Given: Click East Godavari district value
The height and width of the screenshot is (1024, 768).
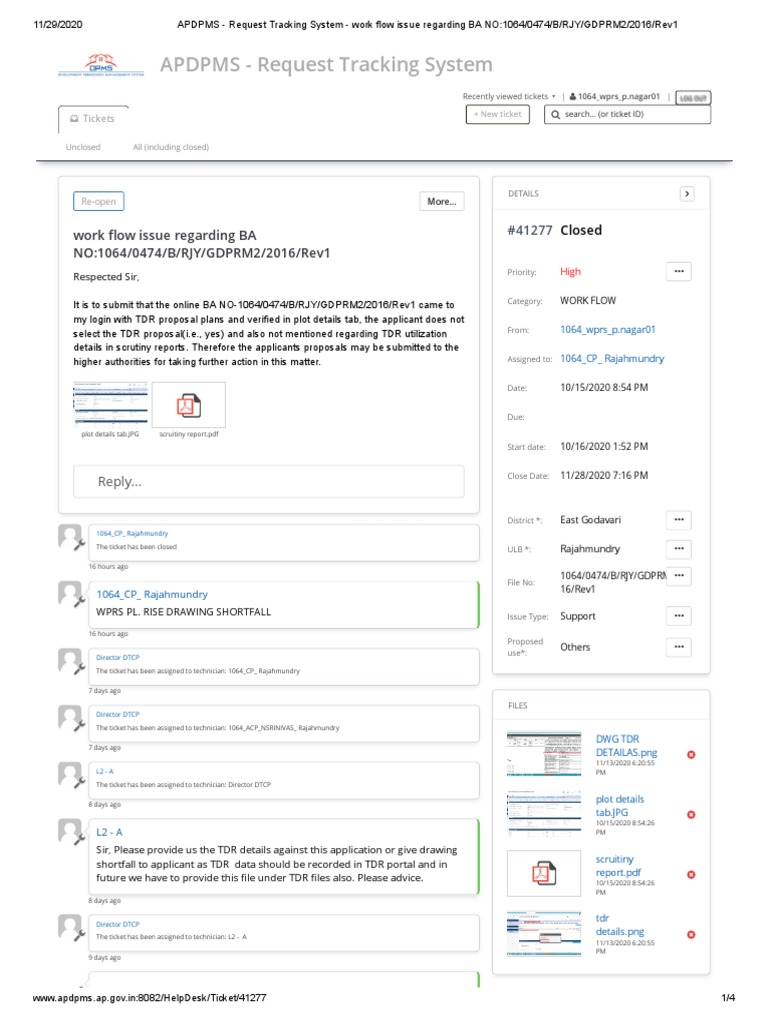Looking at the screenshot, I should 590,520.
